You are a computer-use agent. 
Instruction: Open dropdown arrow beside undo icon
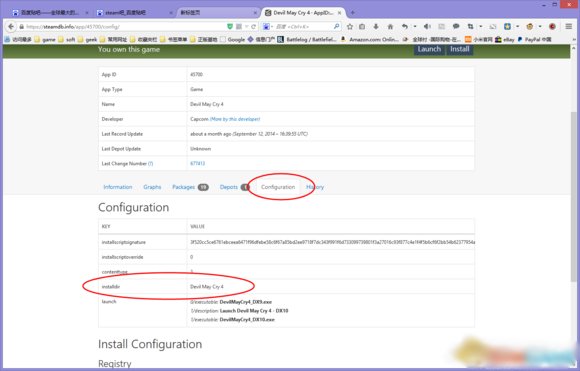click(415, 27)
